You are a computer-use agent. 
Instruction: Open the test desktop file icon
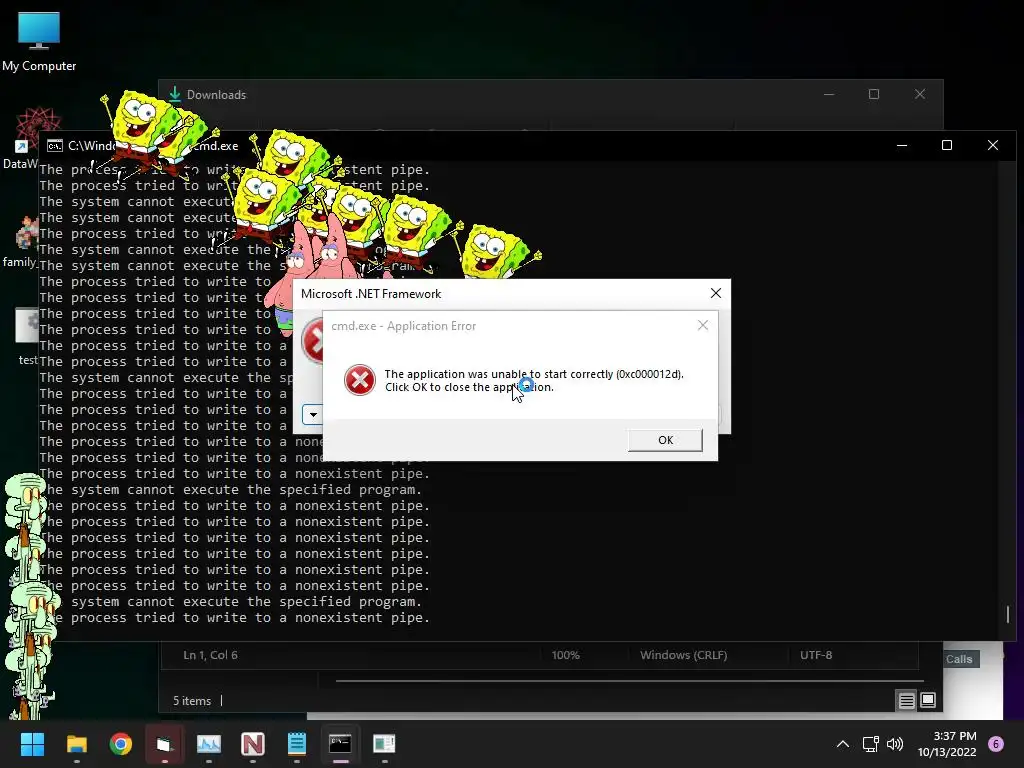tap(26, 336)
